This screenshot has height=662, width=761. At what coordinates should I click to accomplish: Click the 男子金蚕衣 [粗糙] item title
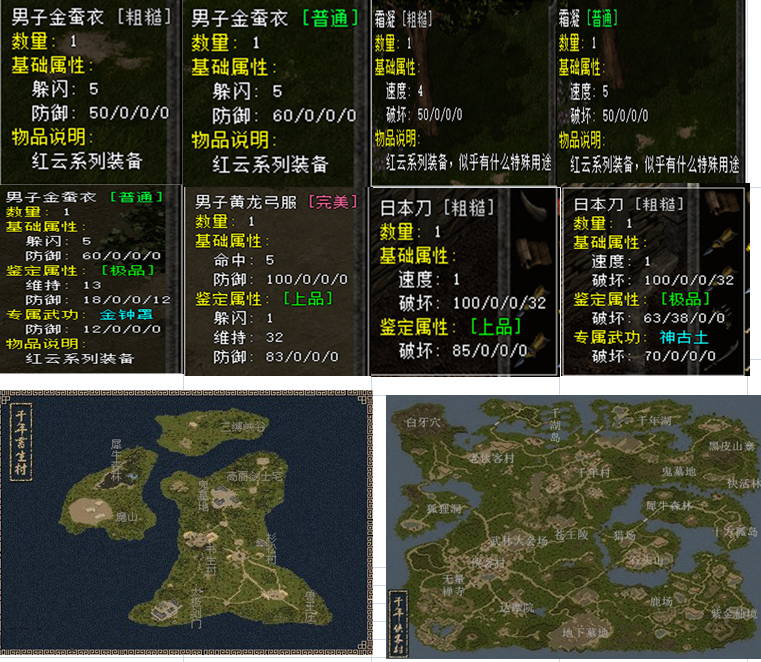click(48, 18)
